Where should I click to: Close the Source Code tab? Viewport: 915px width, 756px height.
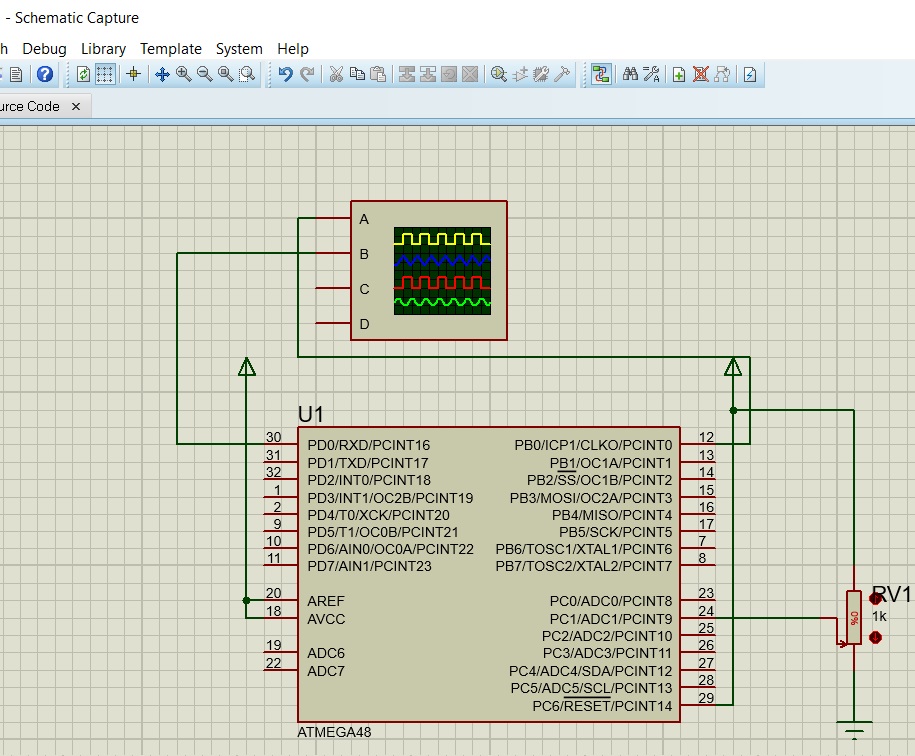tap(75, 106)
